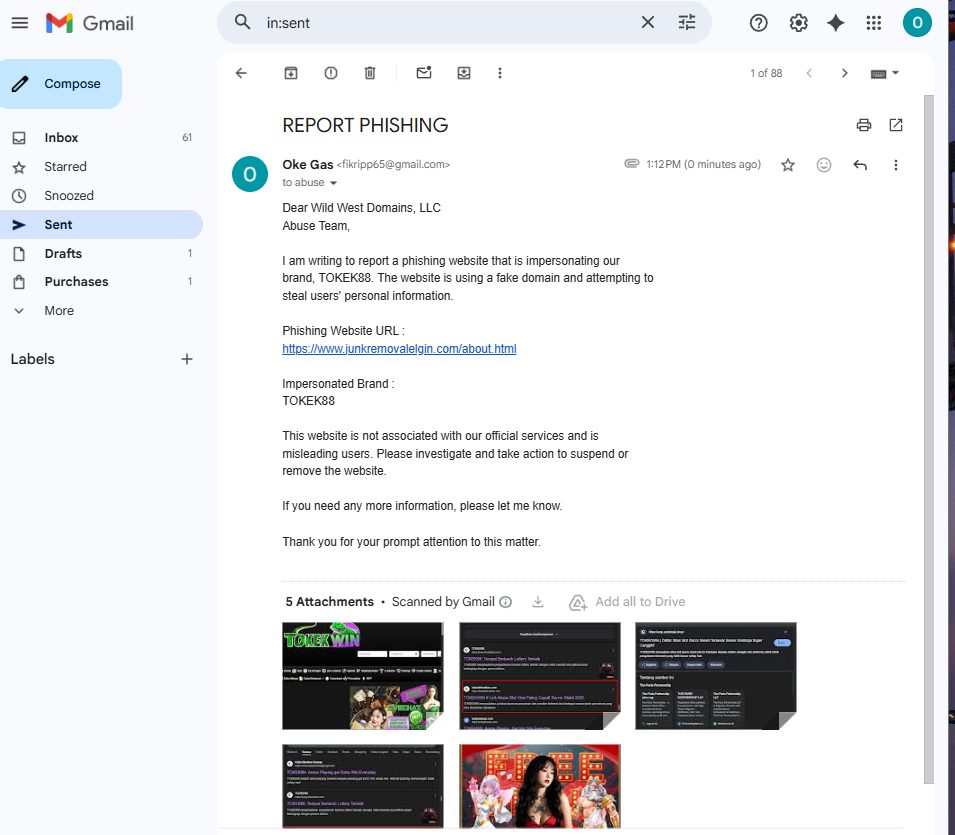Open the Drafts folder
This screenshot has height=835, width=955.
(x=101, y=253)
